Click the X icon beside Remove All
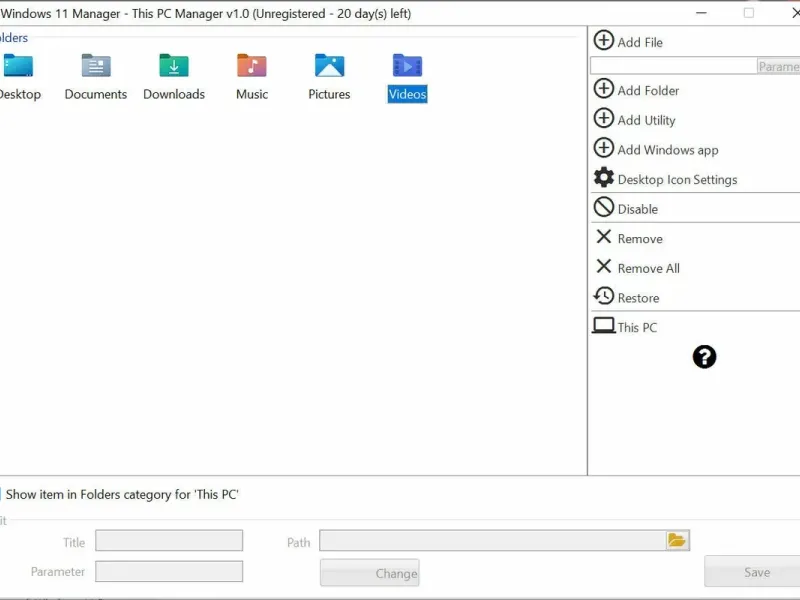 click(x=604, y=266)
